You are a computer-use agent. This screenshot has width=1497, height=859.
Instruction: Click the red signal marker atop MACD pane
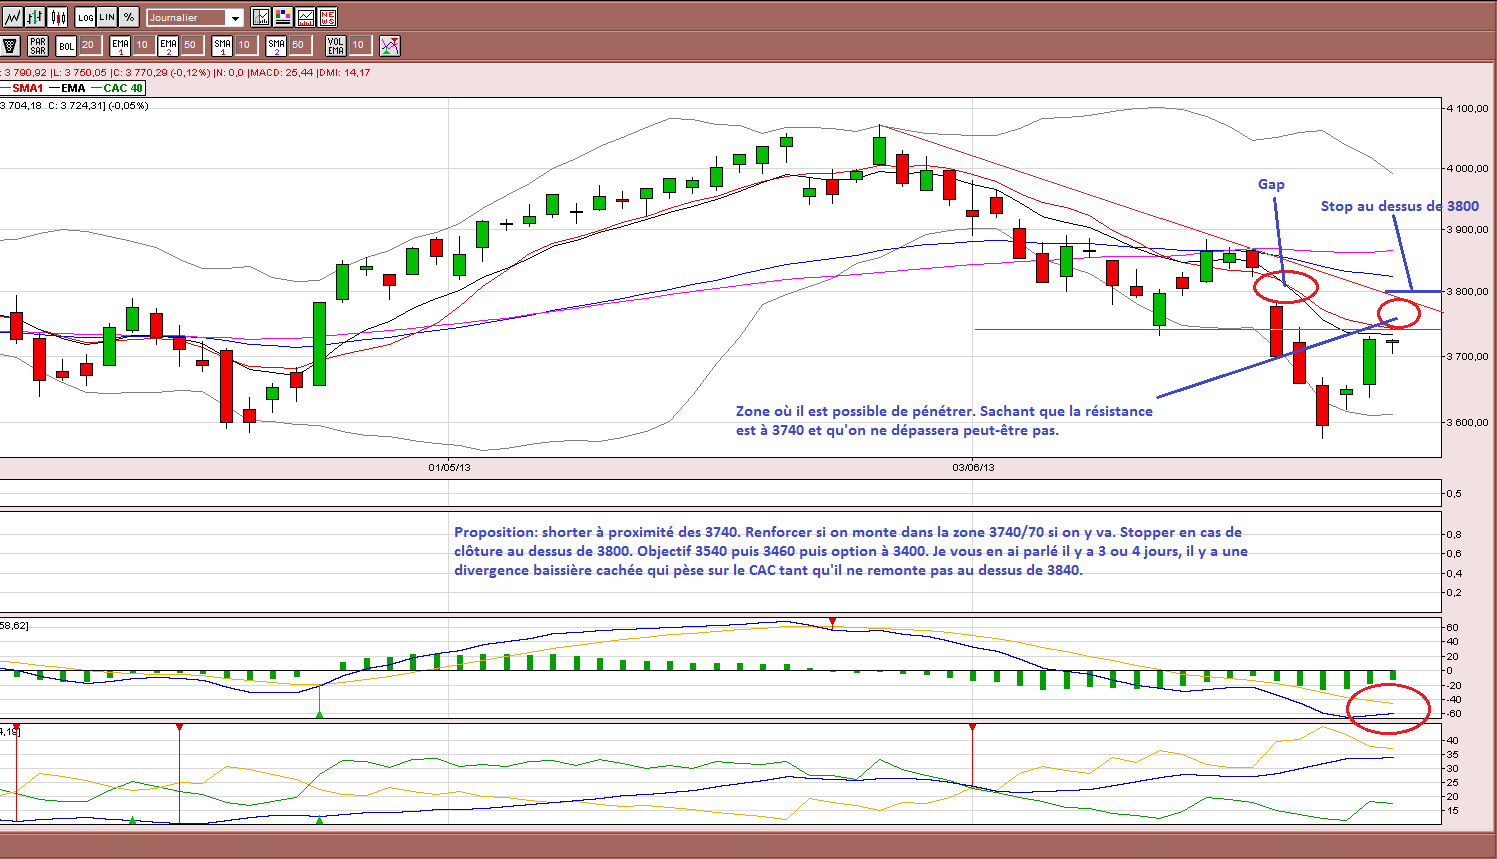click(832, 622)
